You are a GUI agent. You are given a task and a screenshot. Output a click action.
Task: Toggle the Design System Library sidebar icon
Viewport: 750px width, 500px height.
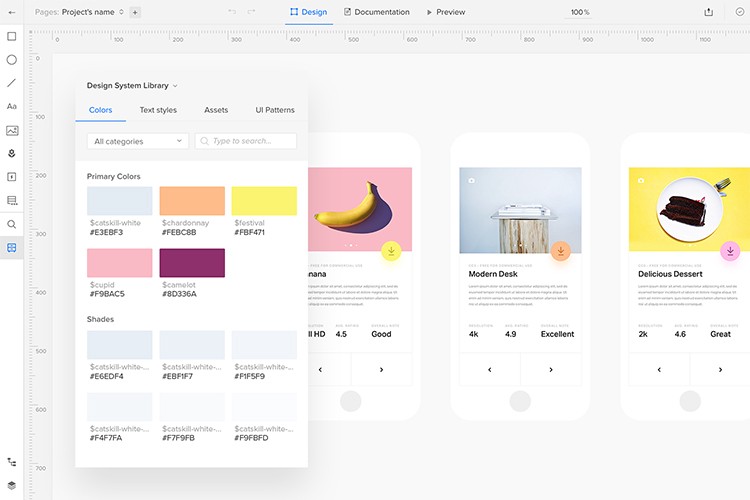click(12, 247)
